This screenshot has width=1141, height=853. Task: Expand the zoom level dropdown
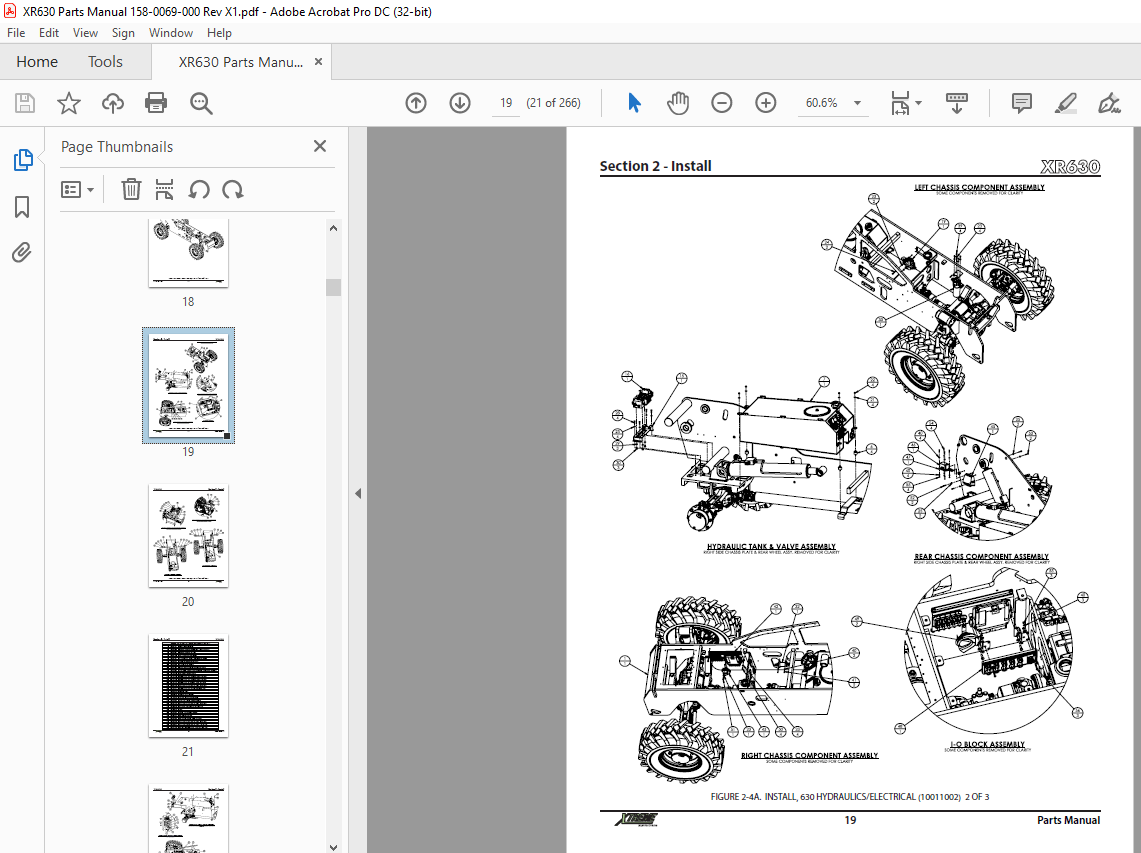point(857,103)
